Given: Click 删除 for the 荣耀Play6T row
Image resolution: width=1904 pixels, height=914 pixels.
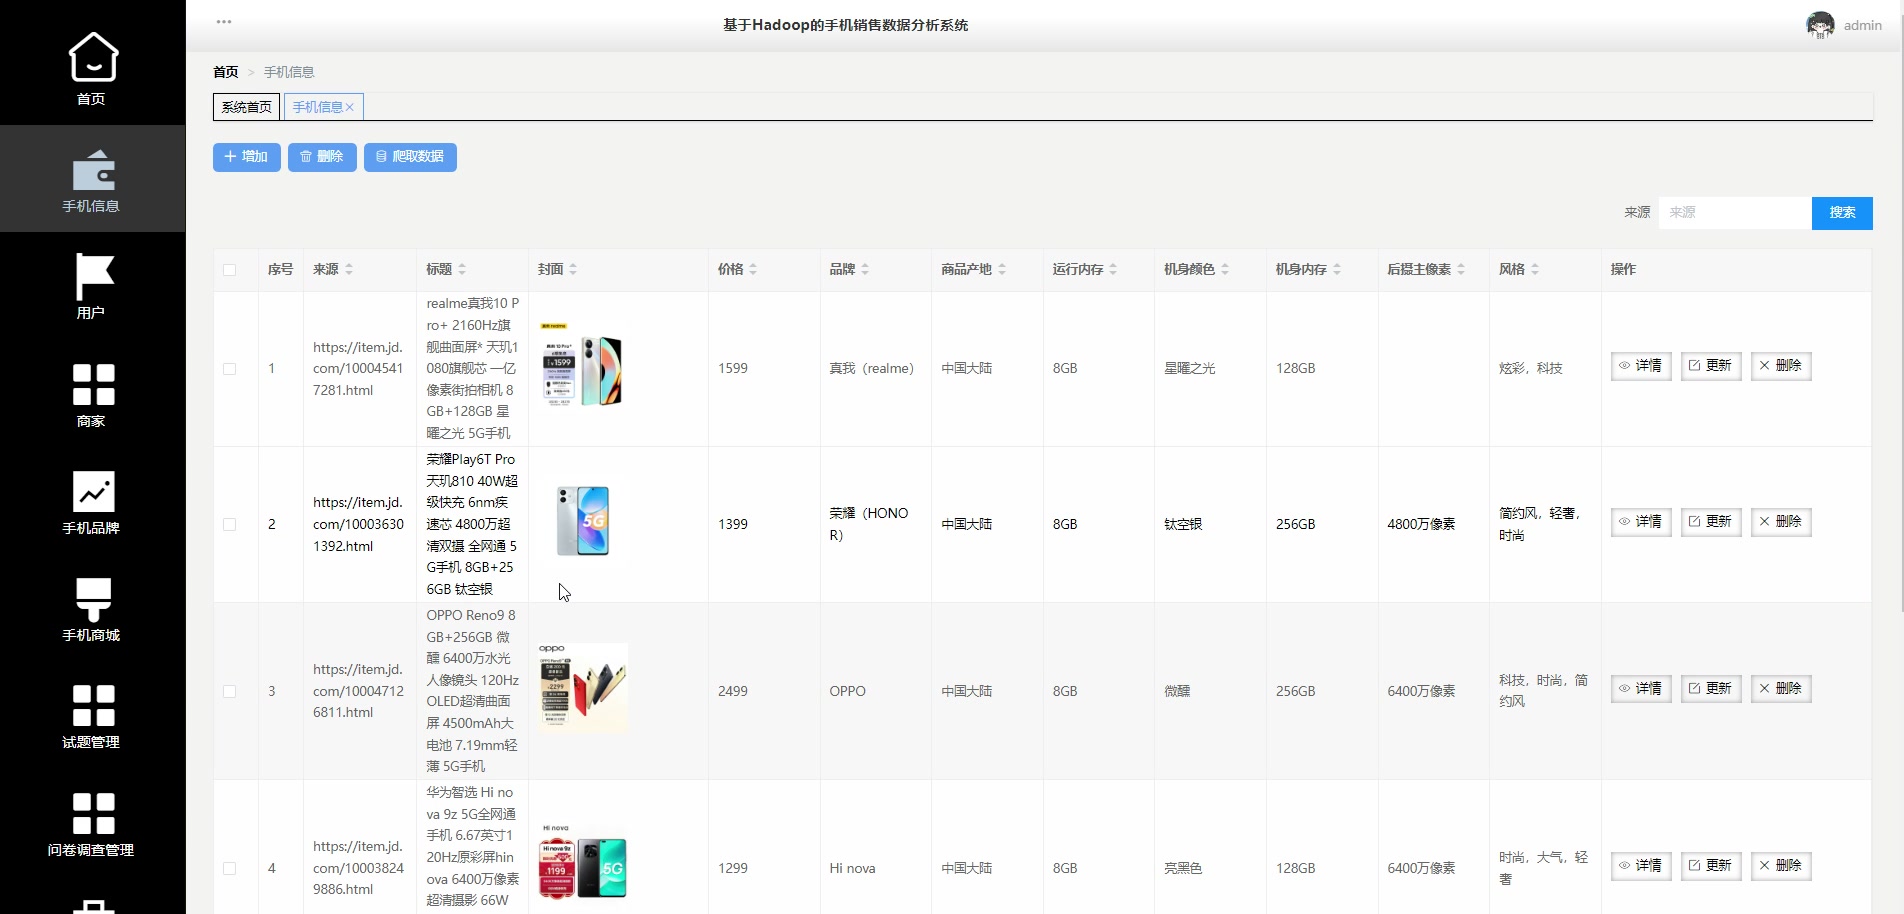Looking at the screenshot, I should (1781, 522).
